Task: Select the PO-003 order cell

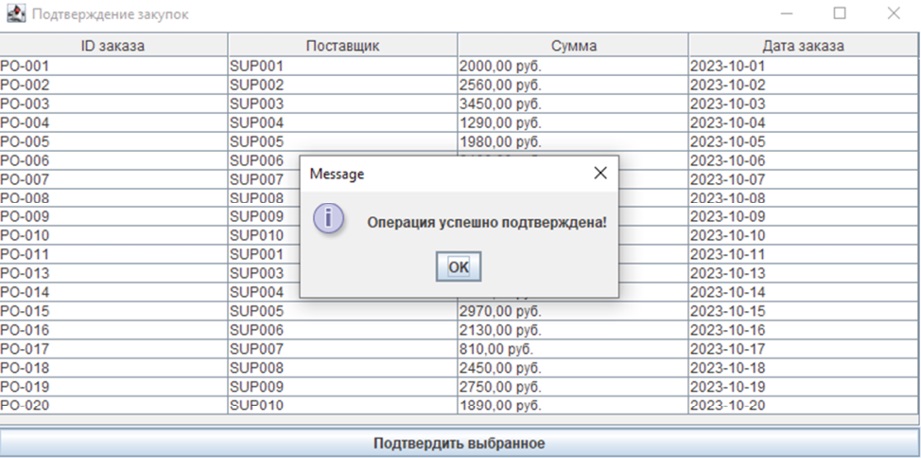Action: point(114,104)
